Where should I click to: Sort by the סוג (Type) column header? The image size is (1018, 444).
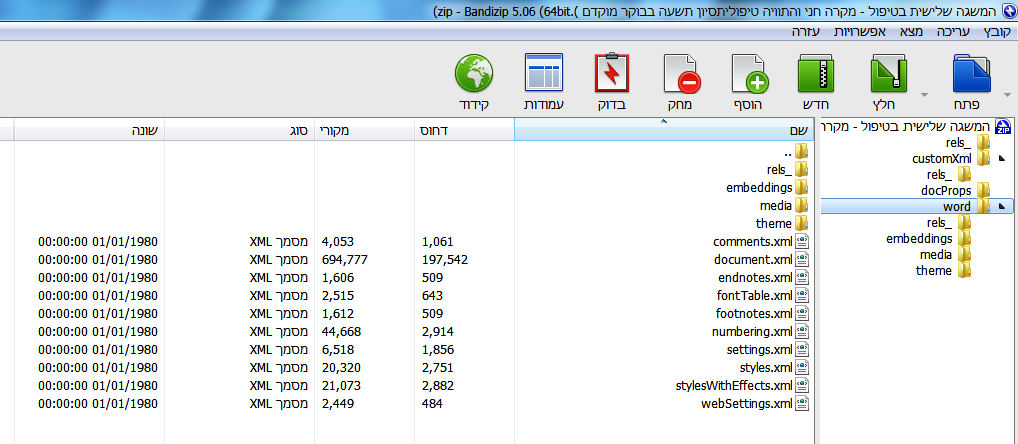click(240, 130)
